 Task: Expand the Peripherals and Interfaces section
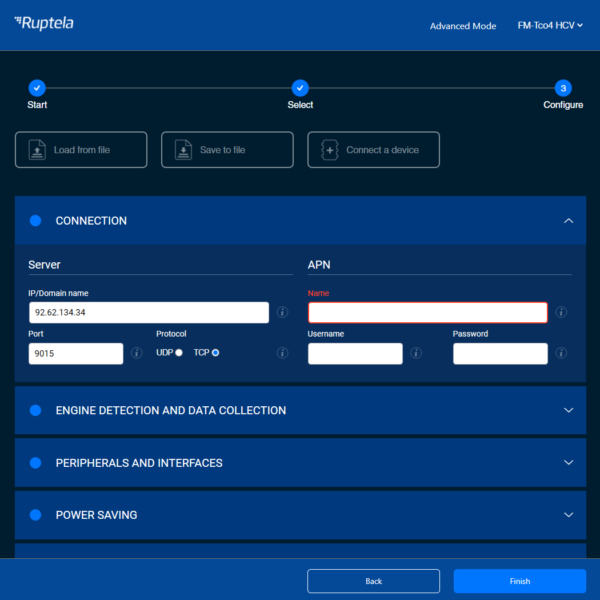tap(568, 463)
